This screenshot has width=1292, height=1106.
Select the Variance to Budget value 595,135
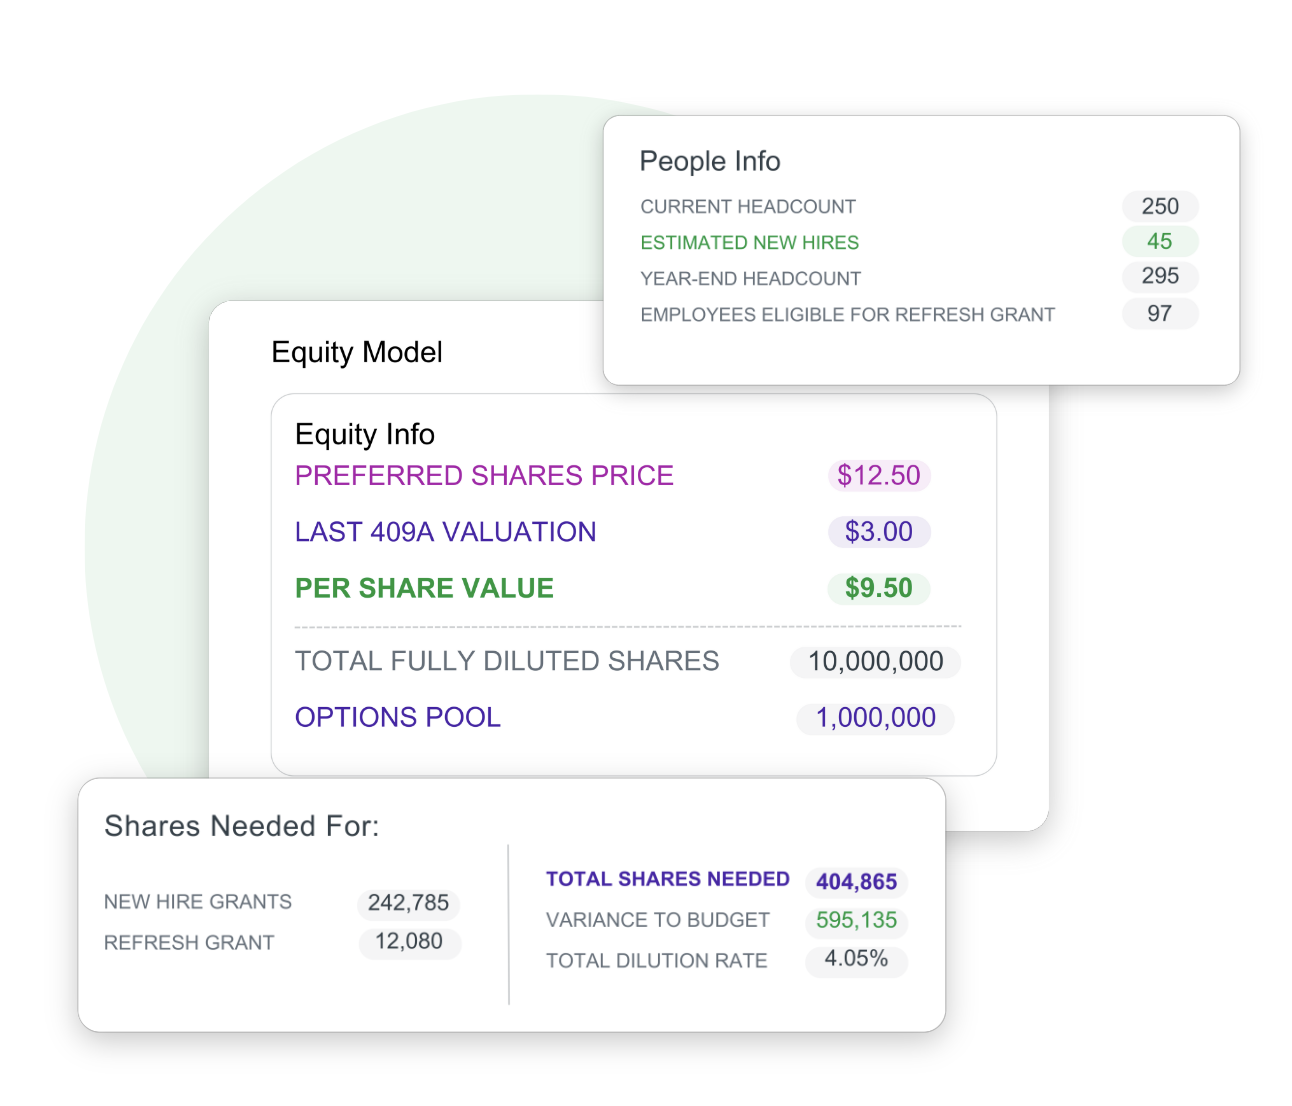click(x=857, y=920)
